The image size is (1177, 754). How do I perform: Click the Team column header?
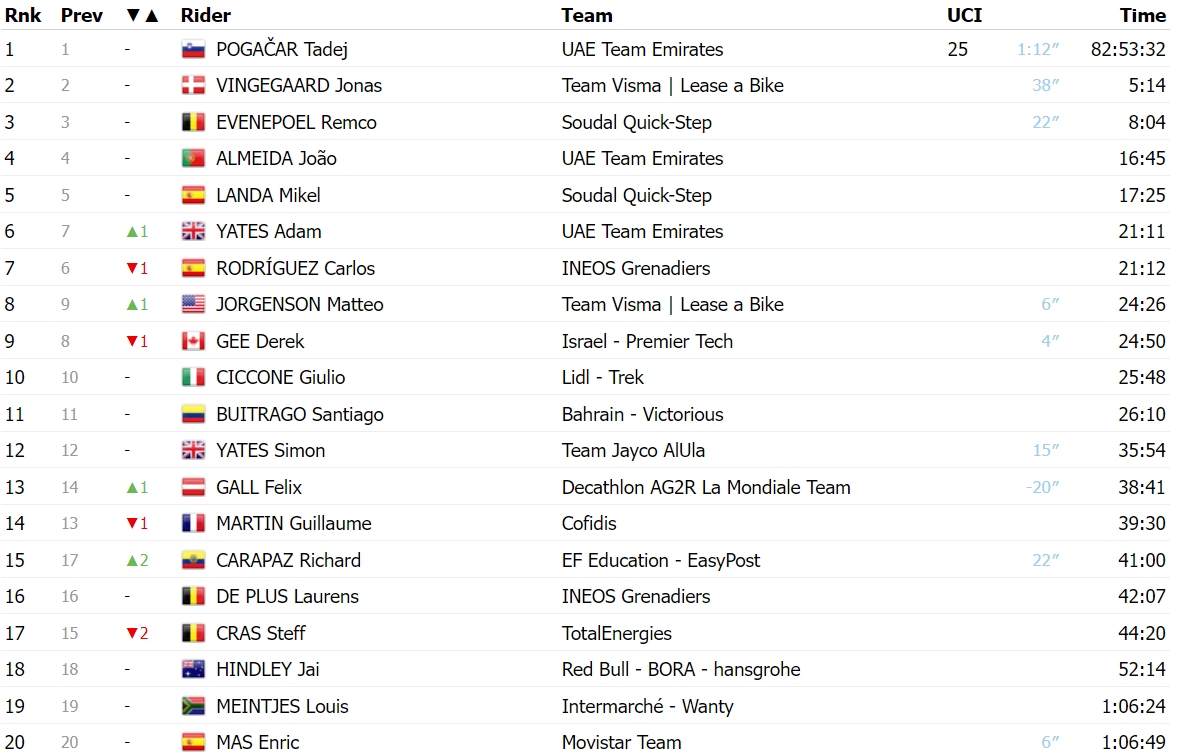587,16
